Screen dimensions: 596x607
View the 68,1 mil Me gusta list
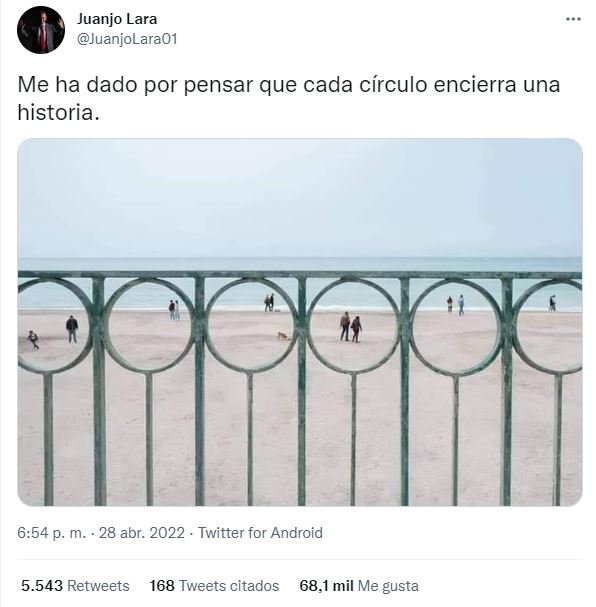(359, 586)
